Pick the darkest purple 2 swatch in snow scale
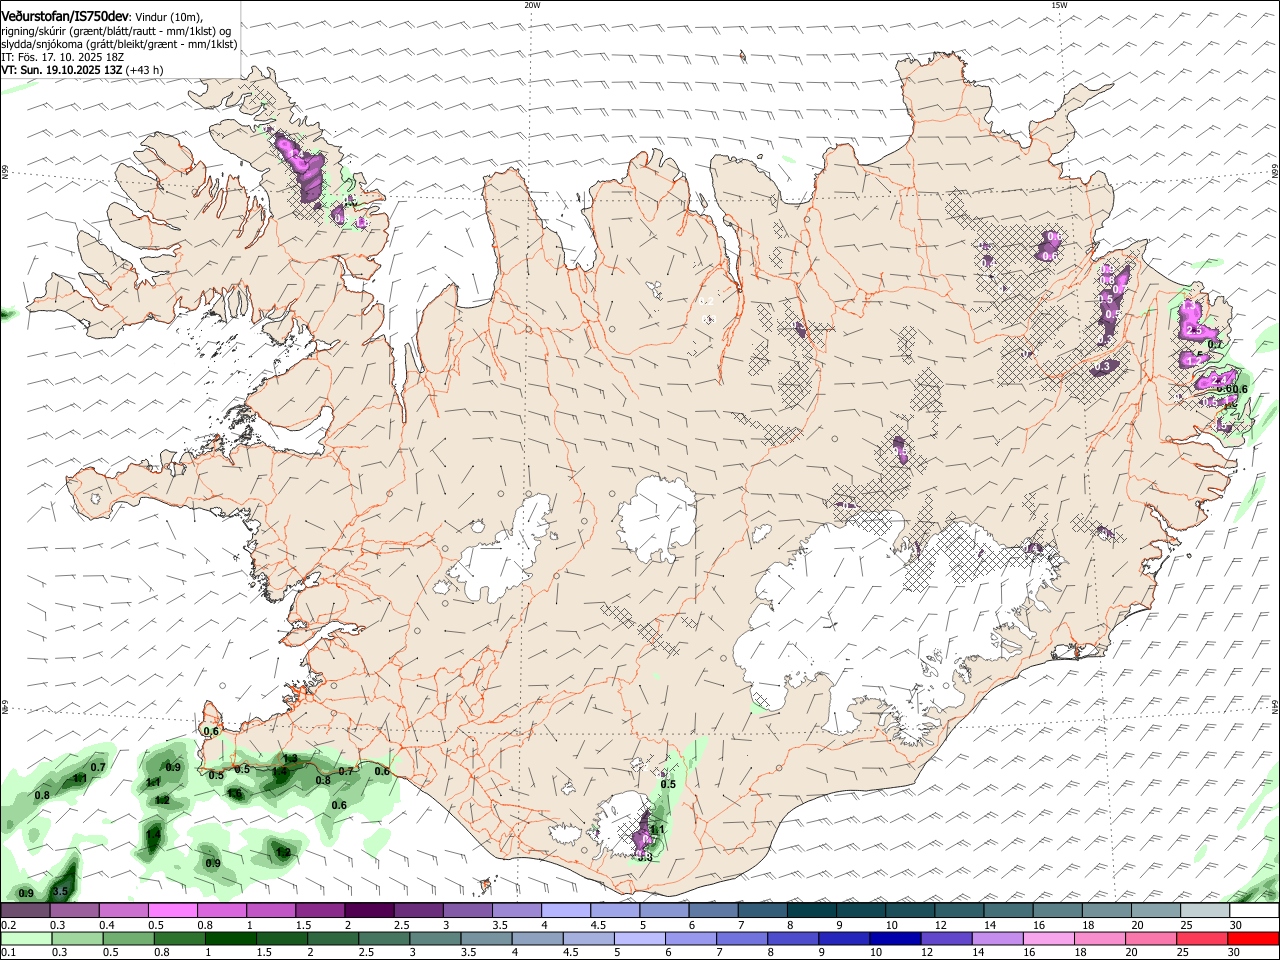 click(x=368, y=911)
